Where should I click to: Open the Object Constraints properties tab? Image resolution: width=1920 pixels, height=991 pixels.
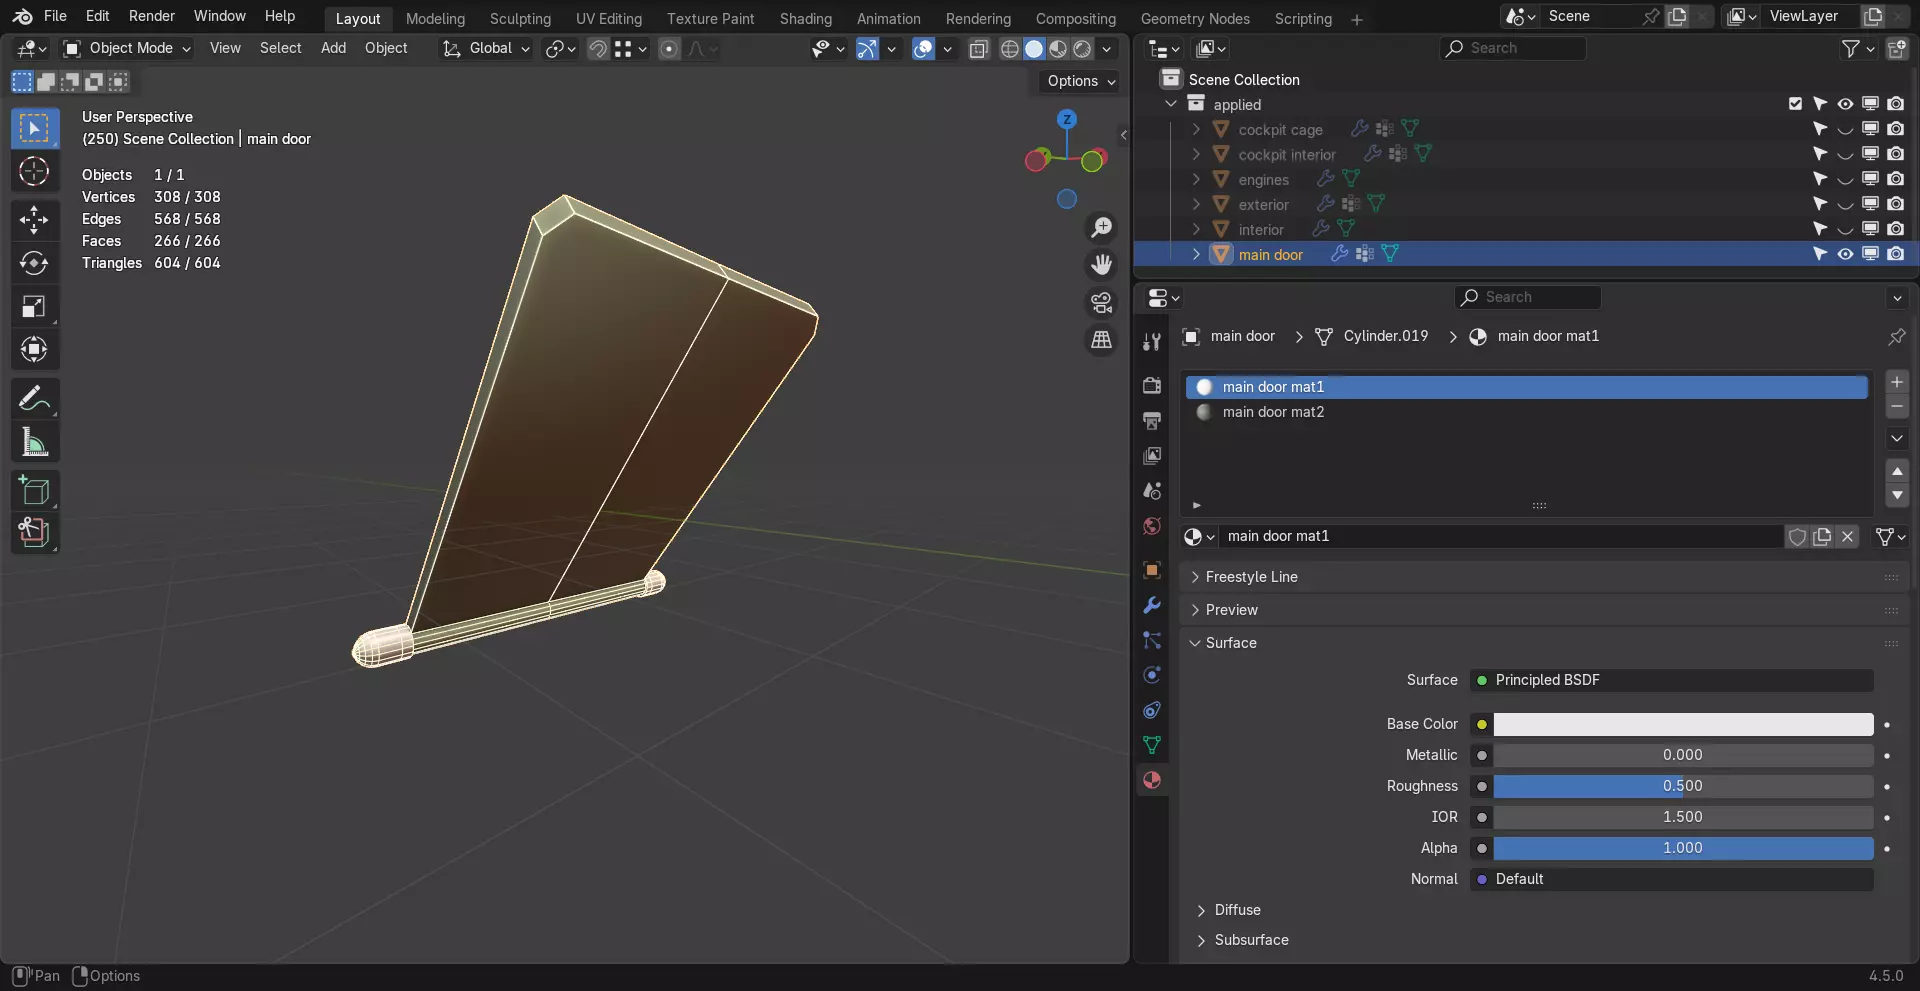click(1152, 710)
